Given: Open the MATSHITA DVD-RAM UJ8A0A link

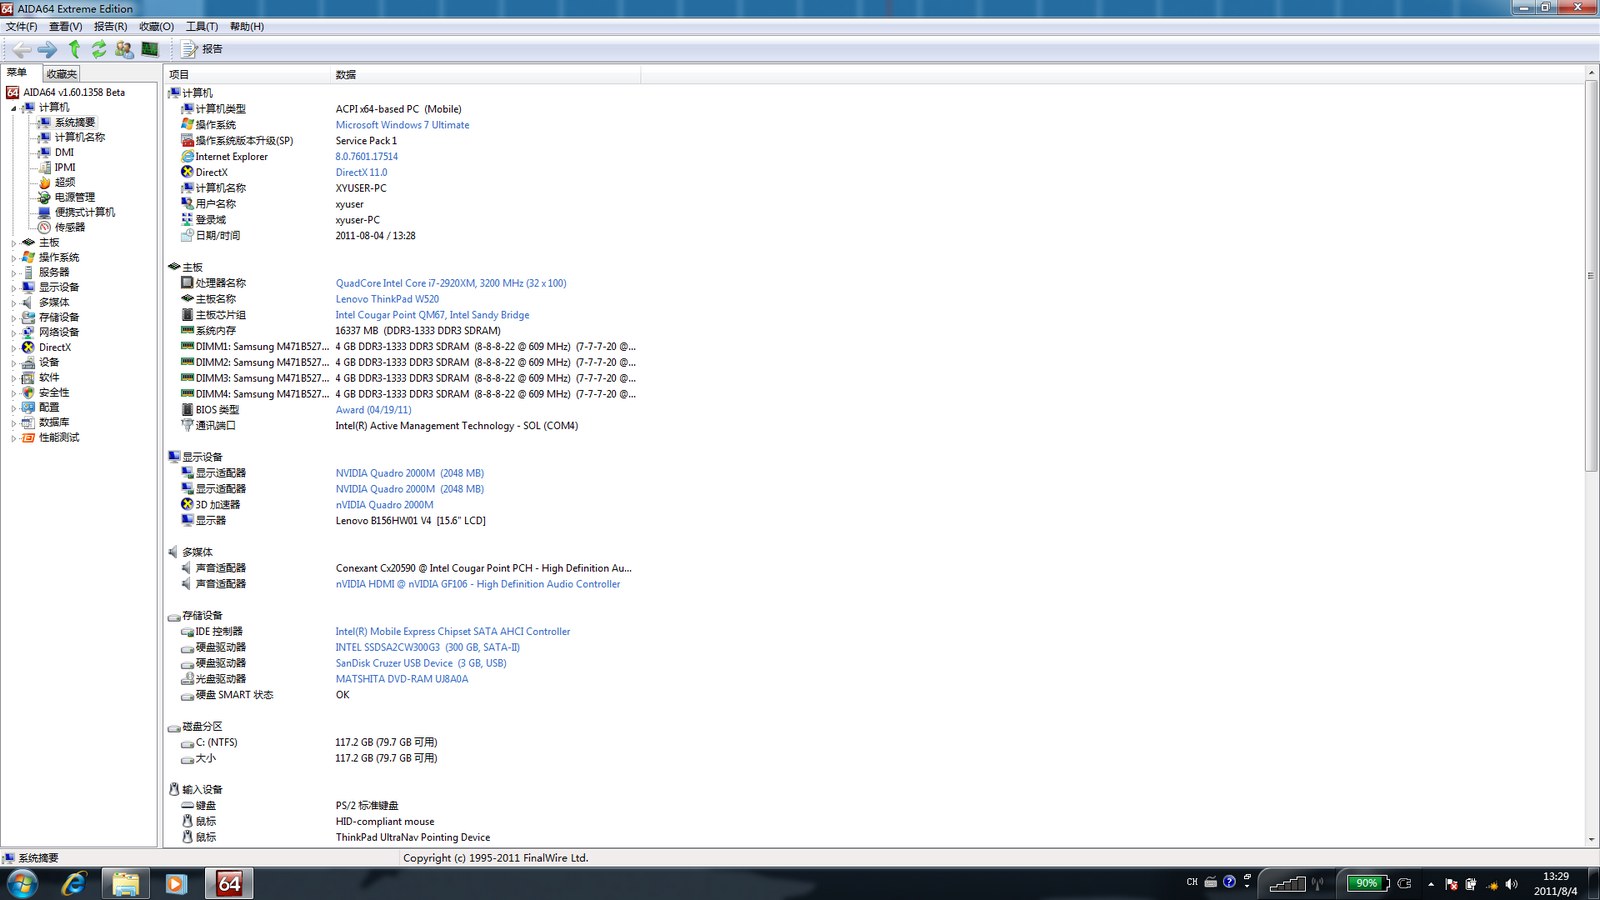Looking at the screenshot, I should click(x=401, y=679).
